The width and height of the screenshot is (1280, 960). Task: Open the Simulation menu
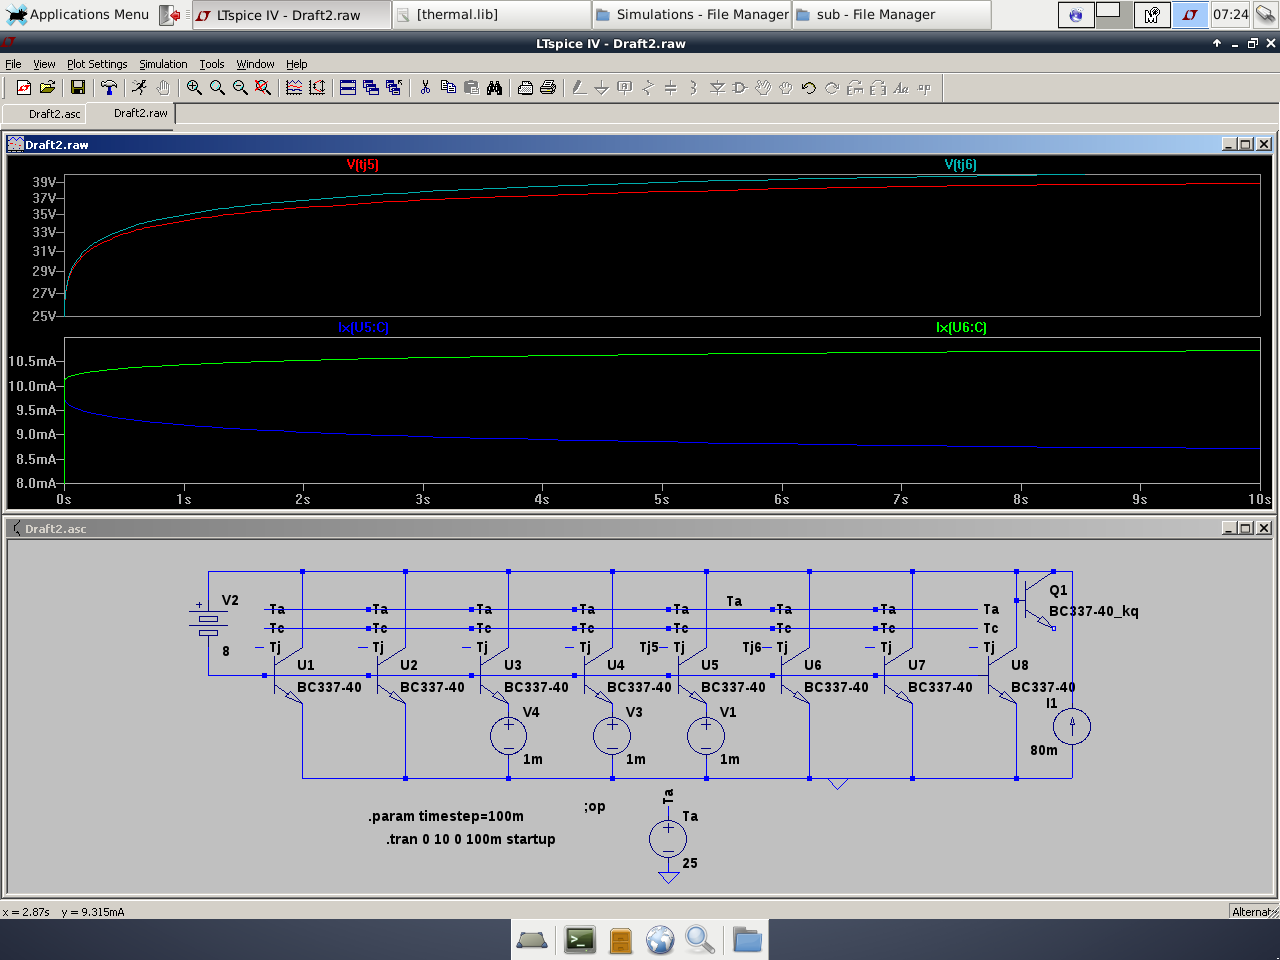click(x=163, y=64)
